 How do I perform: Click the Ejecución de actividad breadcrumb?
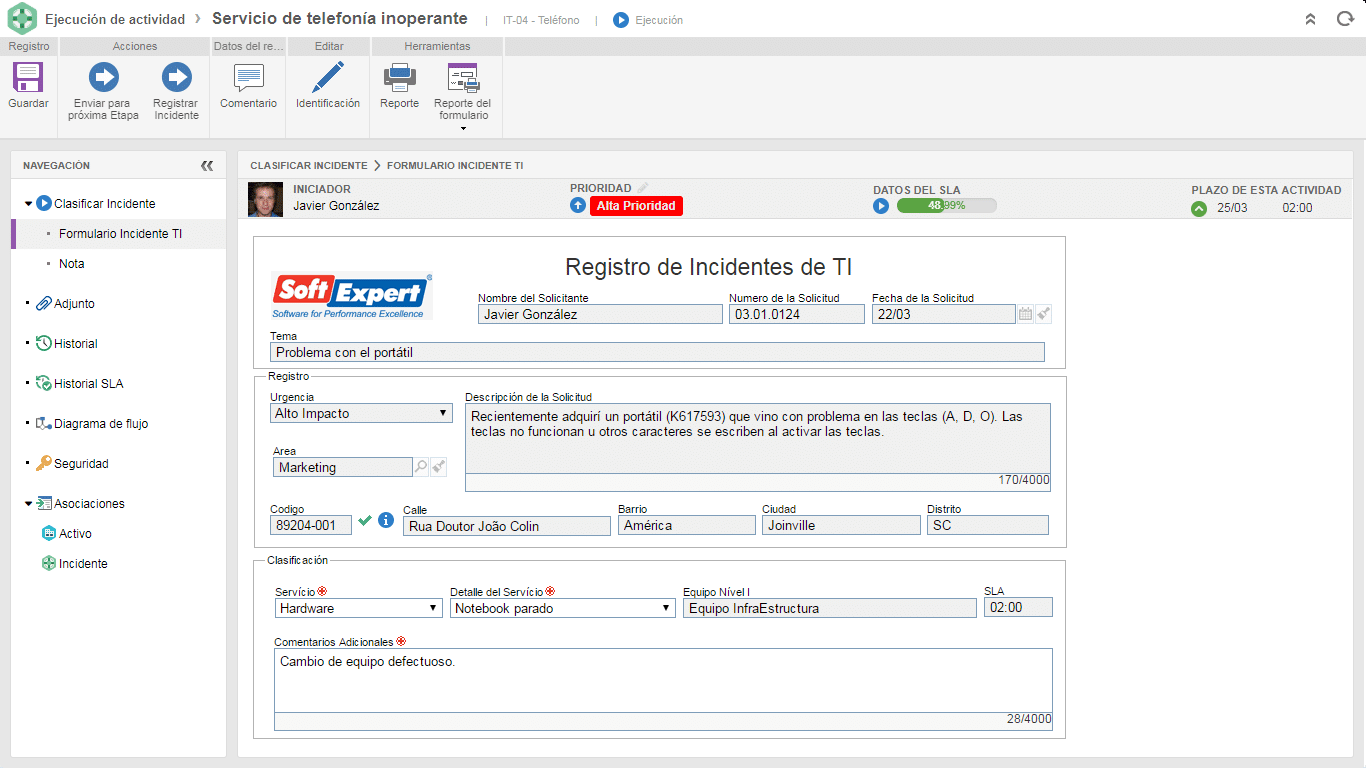(x=115, y=19)
